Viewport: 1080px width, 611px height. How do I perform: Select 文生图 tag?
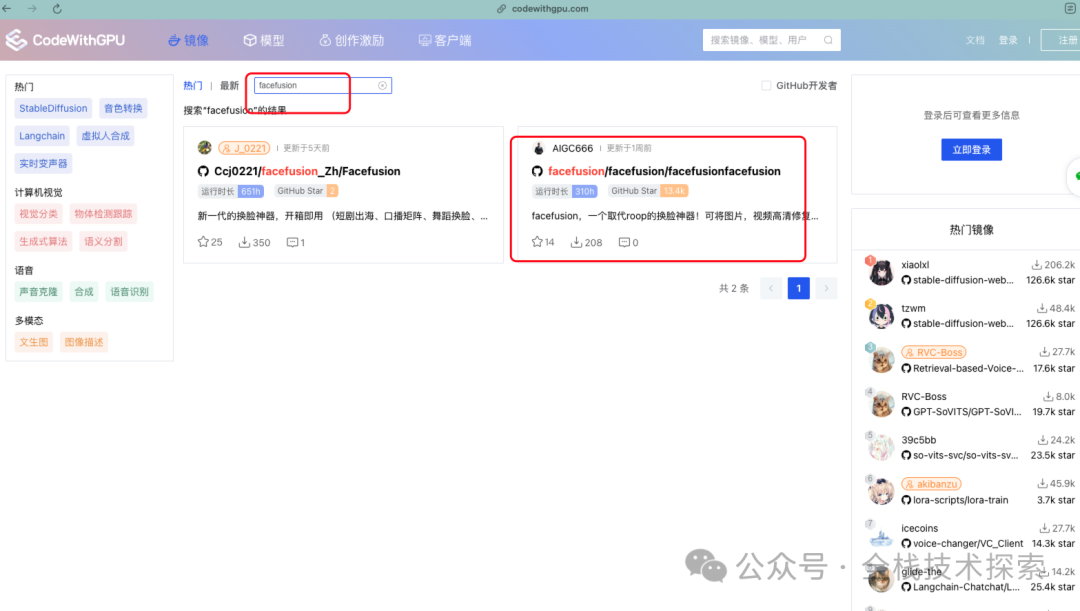[34, 342]
